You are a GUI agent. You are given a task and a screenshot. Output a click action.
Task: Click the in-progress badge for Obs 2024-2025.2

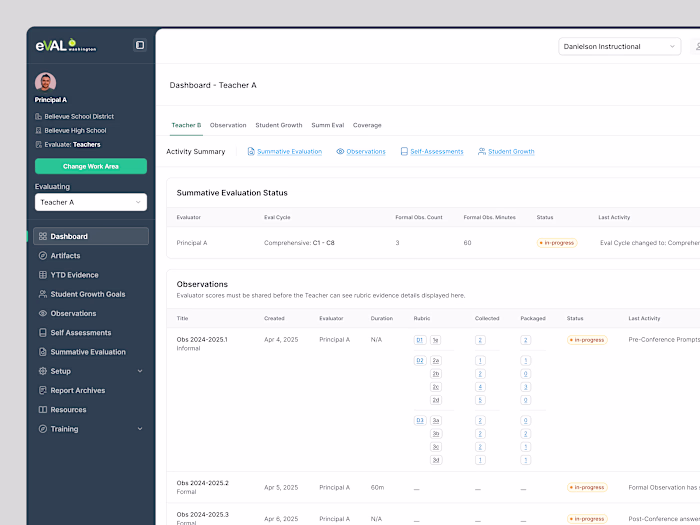click(x=587, y=488)
